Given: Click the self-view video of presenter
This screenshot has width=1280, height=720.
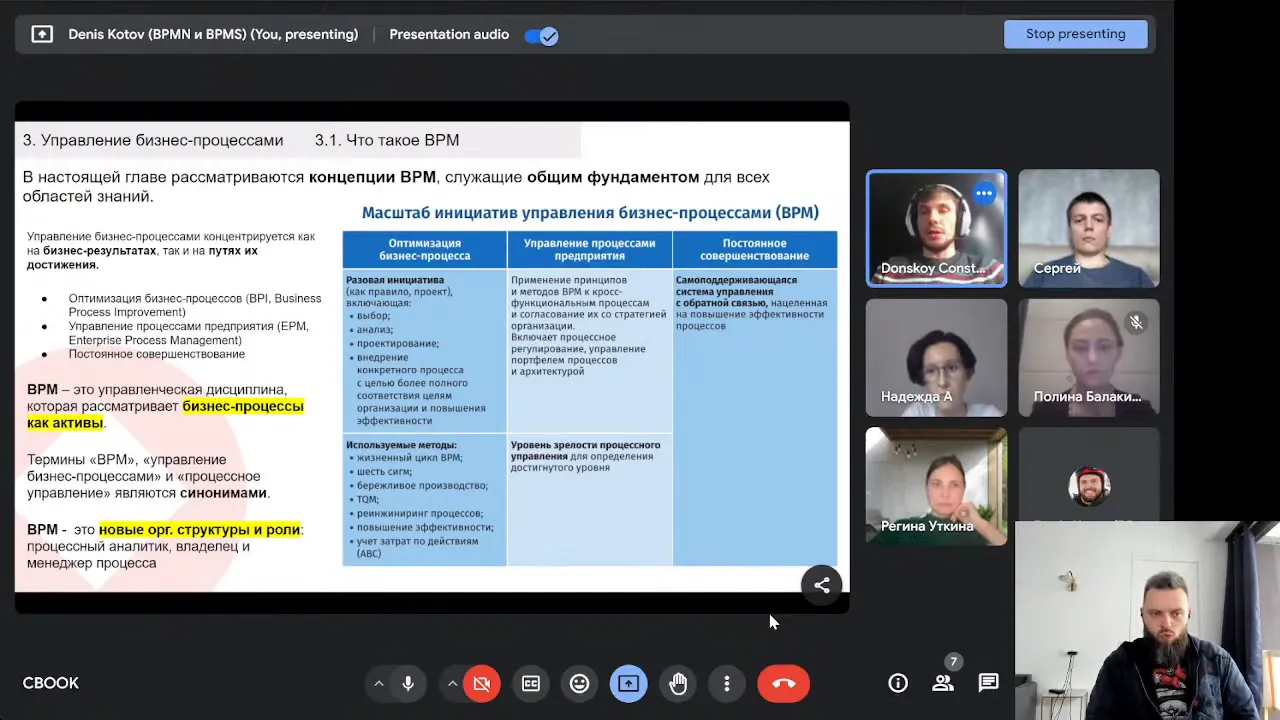Looking at the screenshot, I should [x=1147, y=620].
